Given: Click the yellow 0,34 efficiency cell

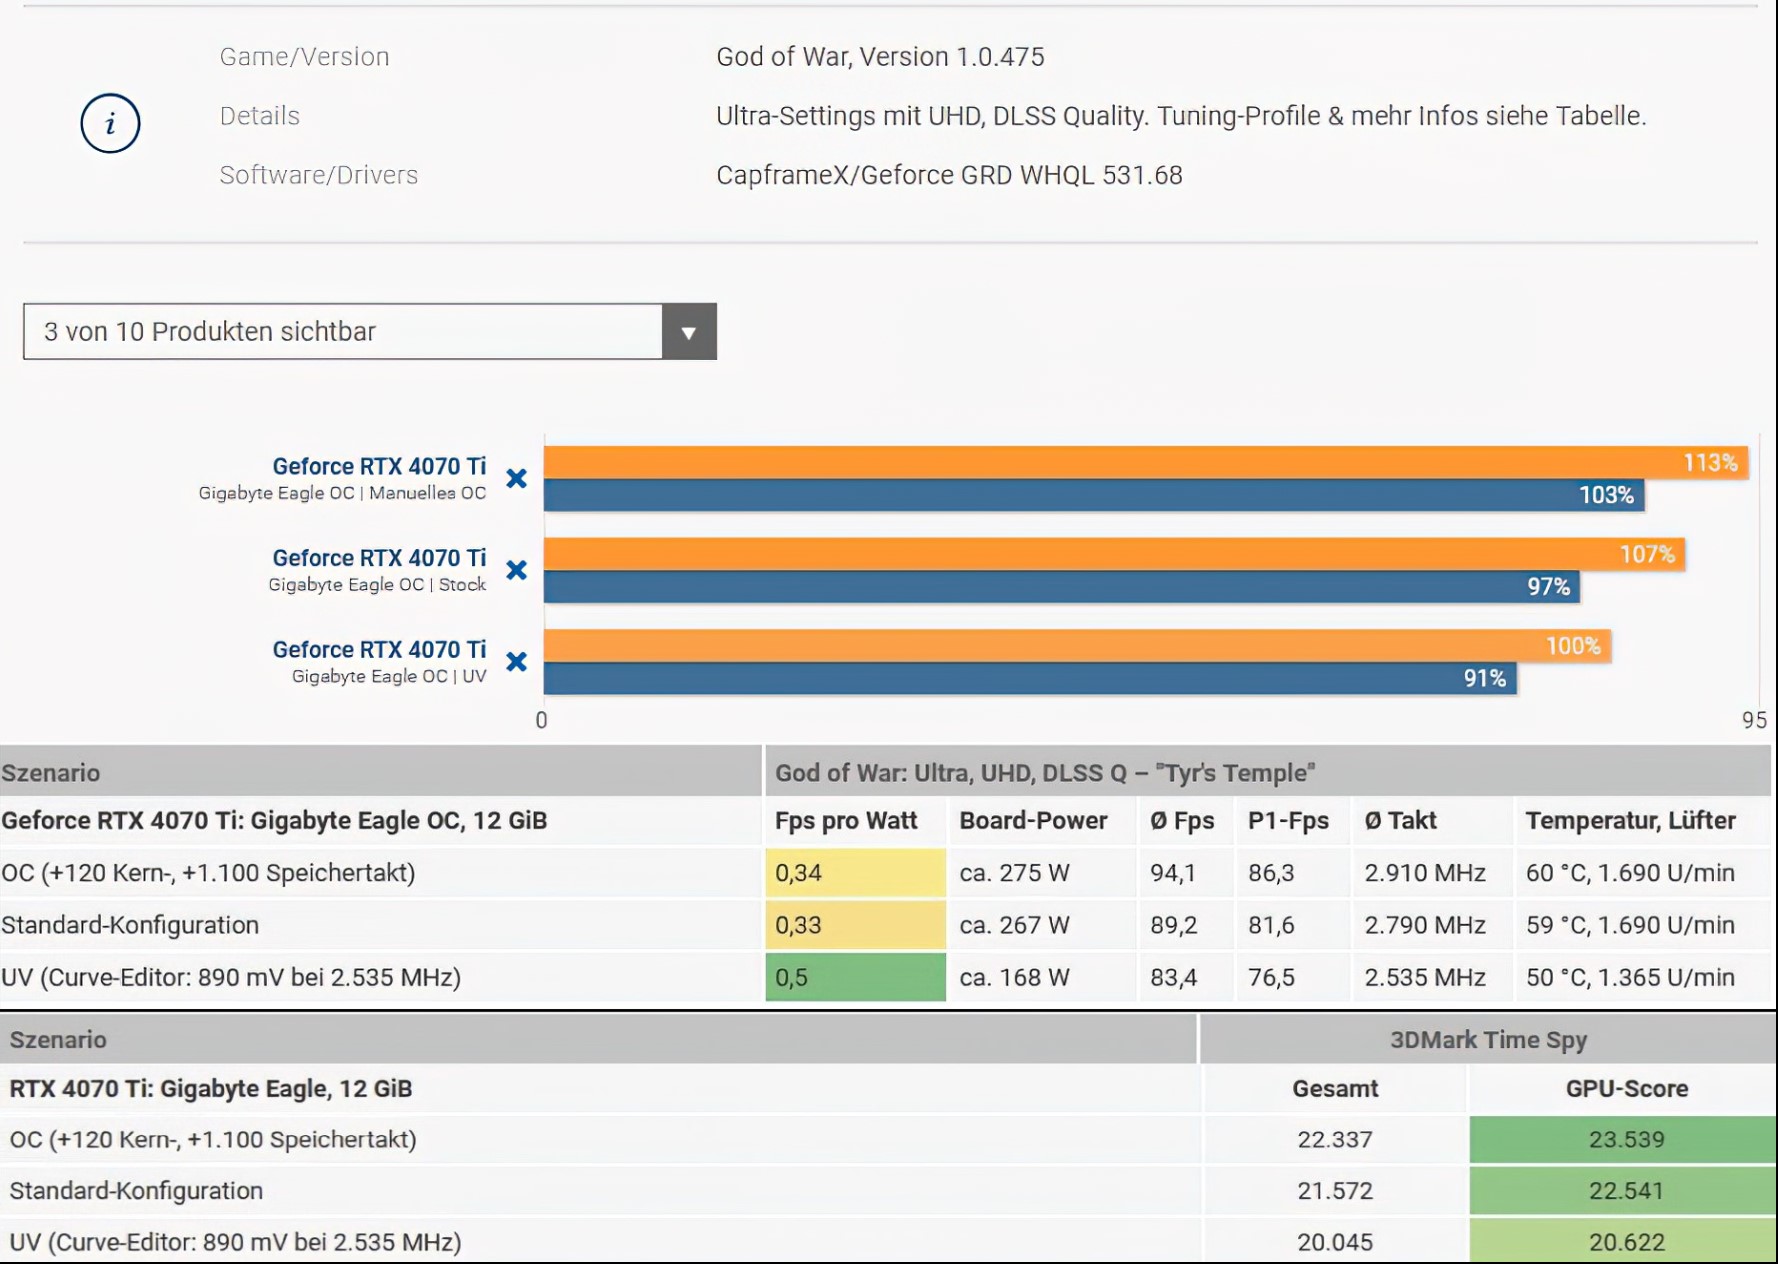Looking at the screenshot, I should [855, 873].
